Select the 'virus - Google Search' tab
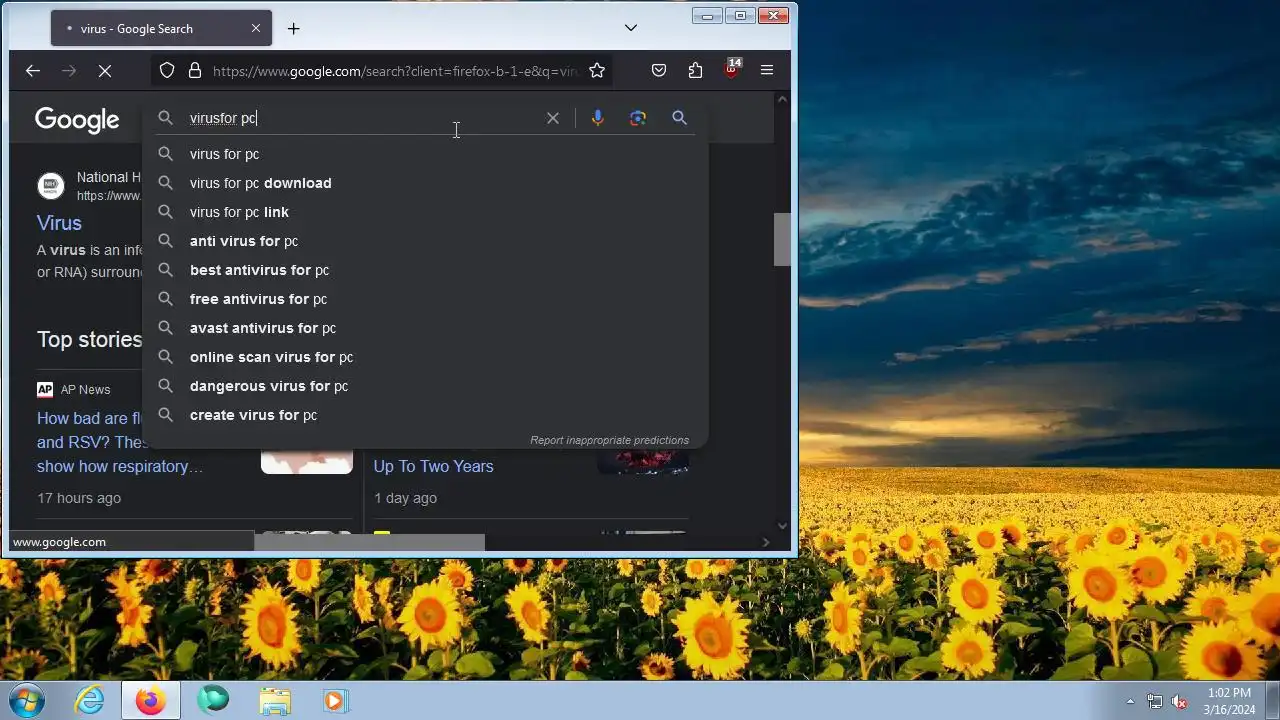 [160, 28]
